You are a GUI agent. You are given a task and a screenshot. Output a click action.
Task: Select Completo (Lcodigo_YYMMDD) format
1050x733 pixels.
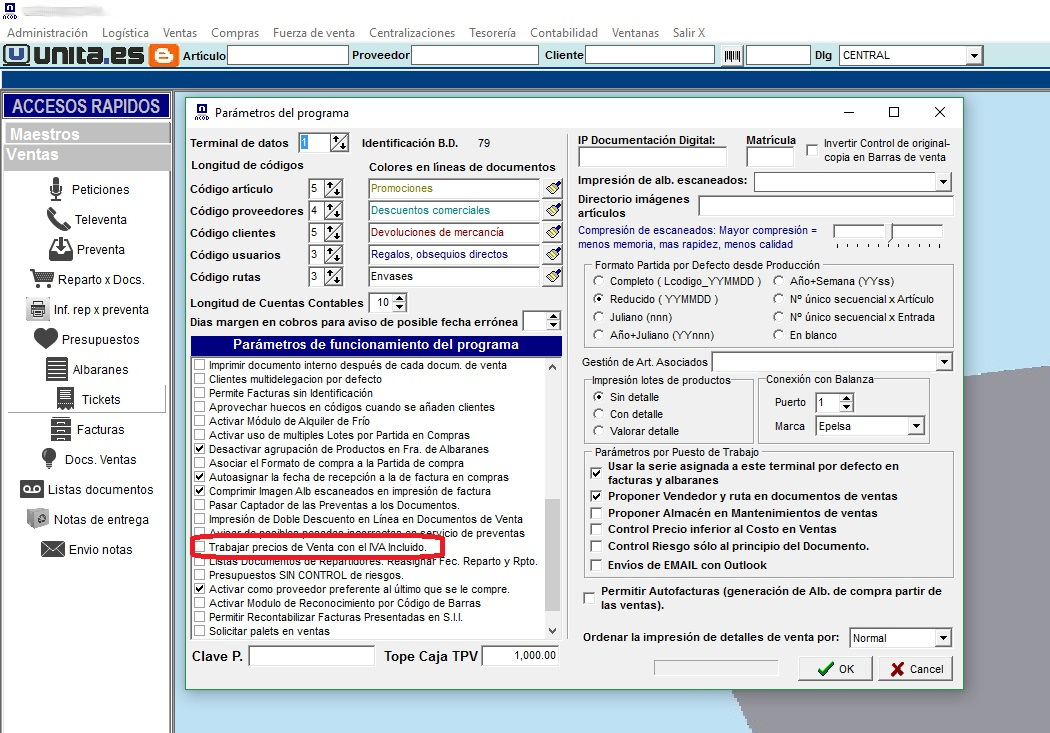(598, 281)
